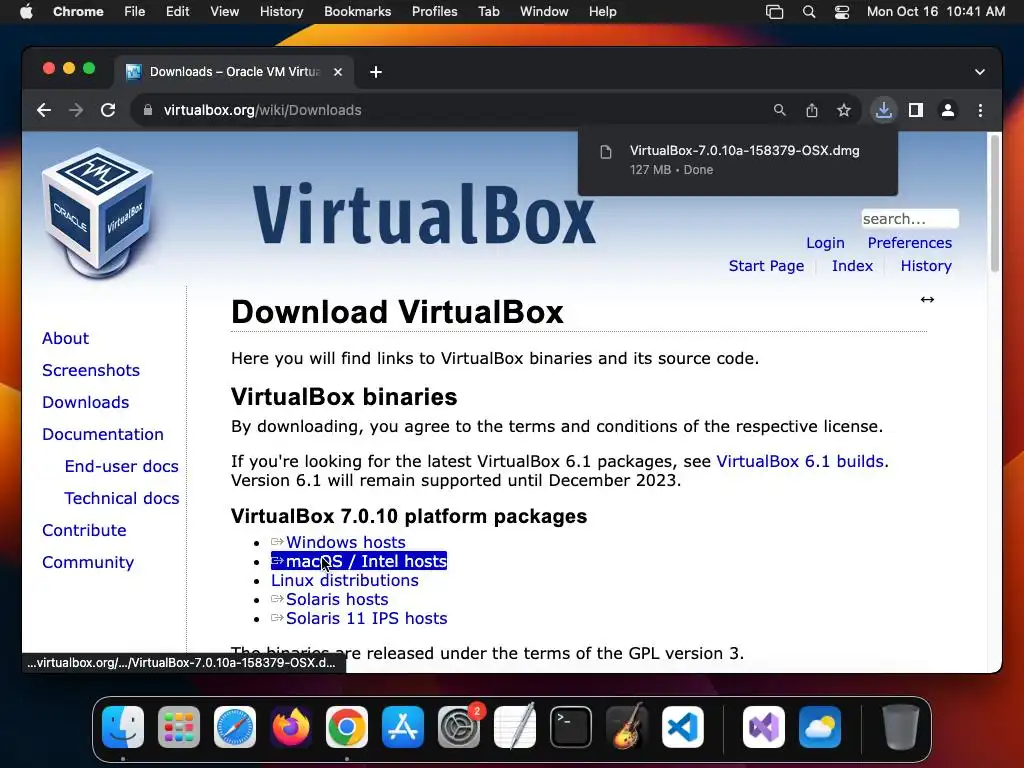
Task: Launch Safari from the Dock
Action: pos(235,727)
